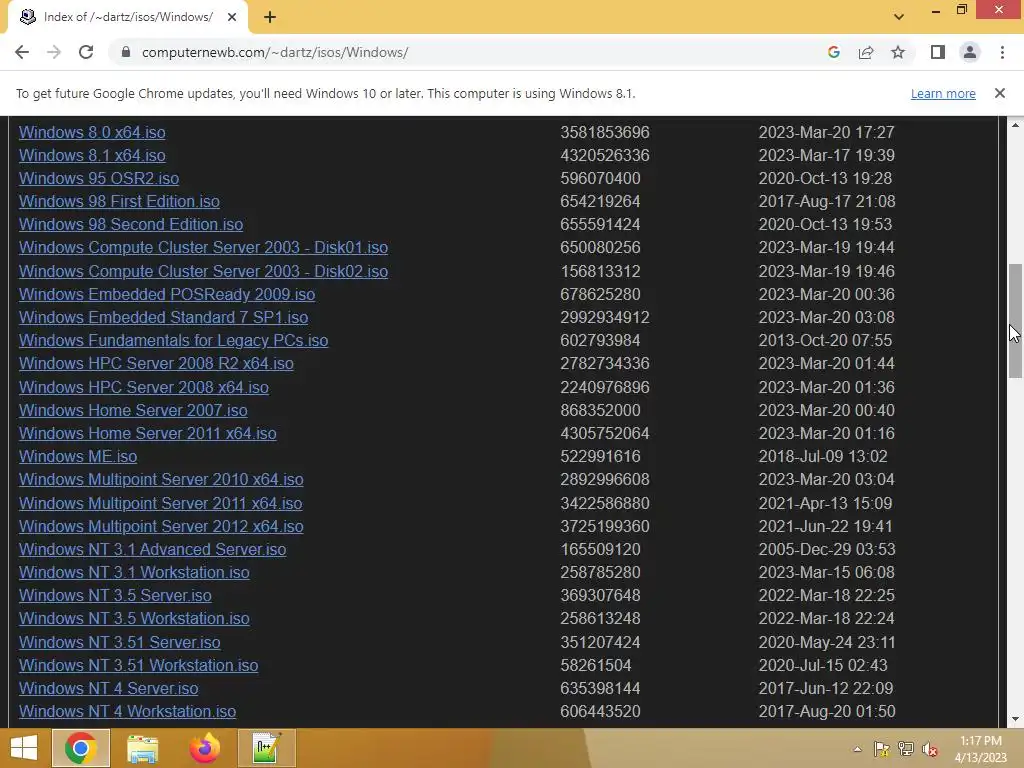Screen dimensions: 1024x768
Task: Select date 2005-Dec-29 03:53
Action: pyautogui.click(x=827, y=549)
